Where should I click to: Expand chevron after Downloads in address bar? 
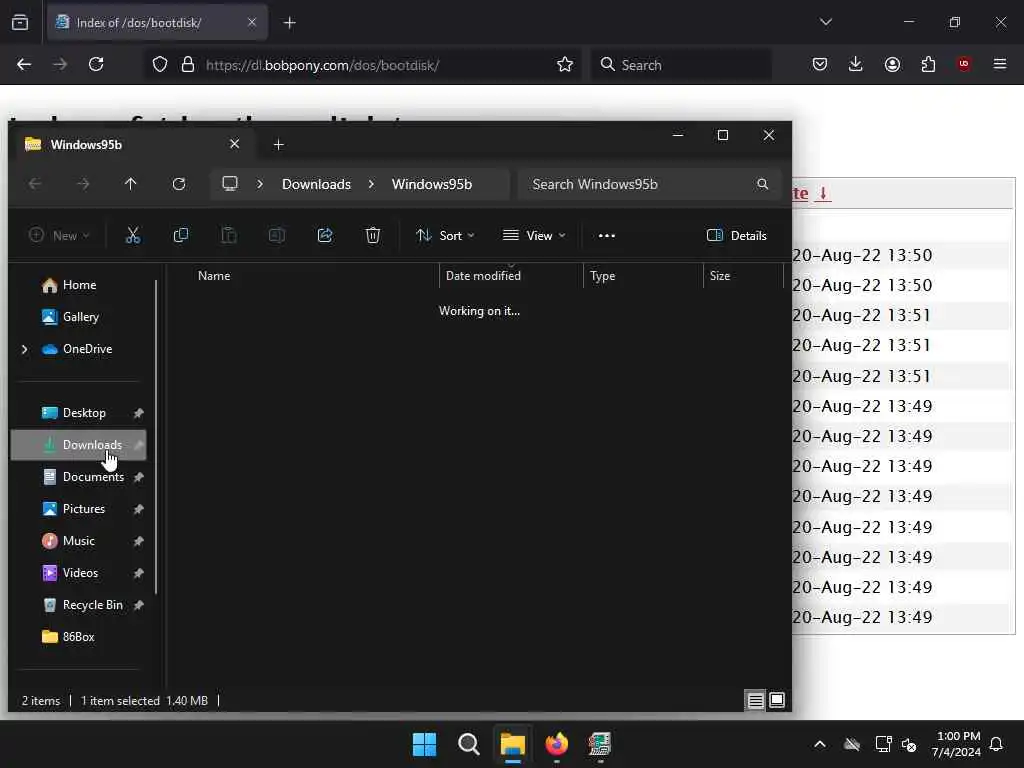click(x=371, y=184)
